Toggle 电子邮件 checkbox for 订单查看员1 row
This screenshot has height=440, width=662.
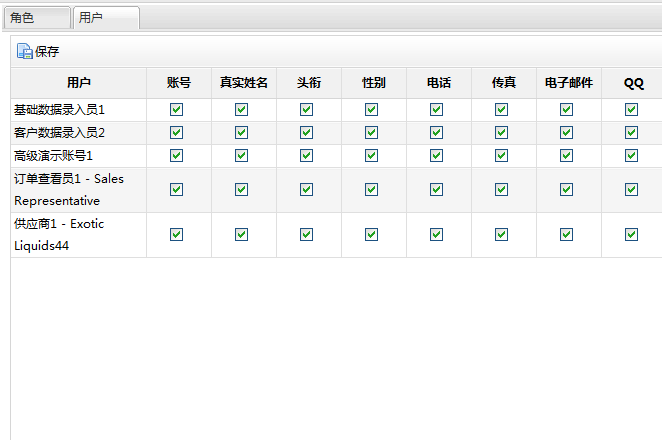[x=567, y=190]
